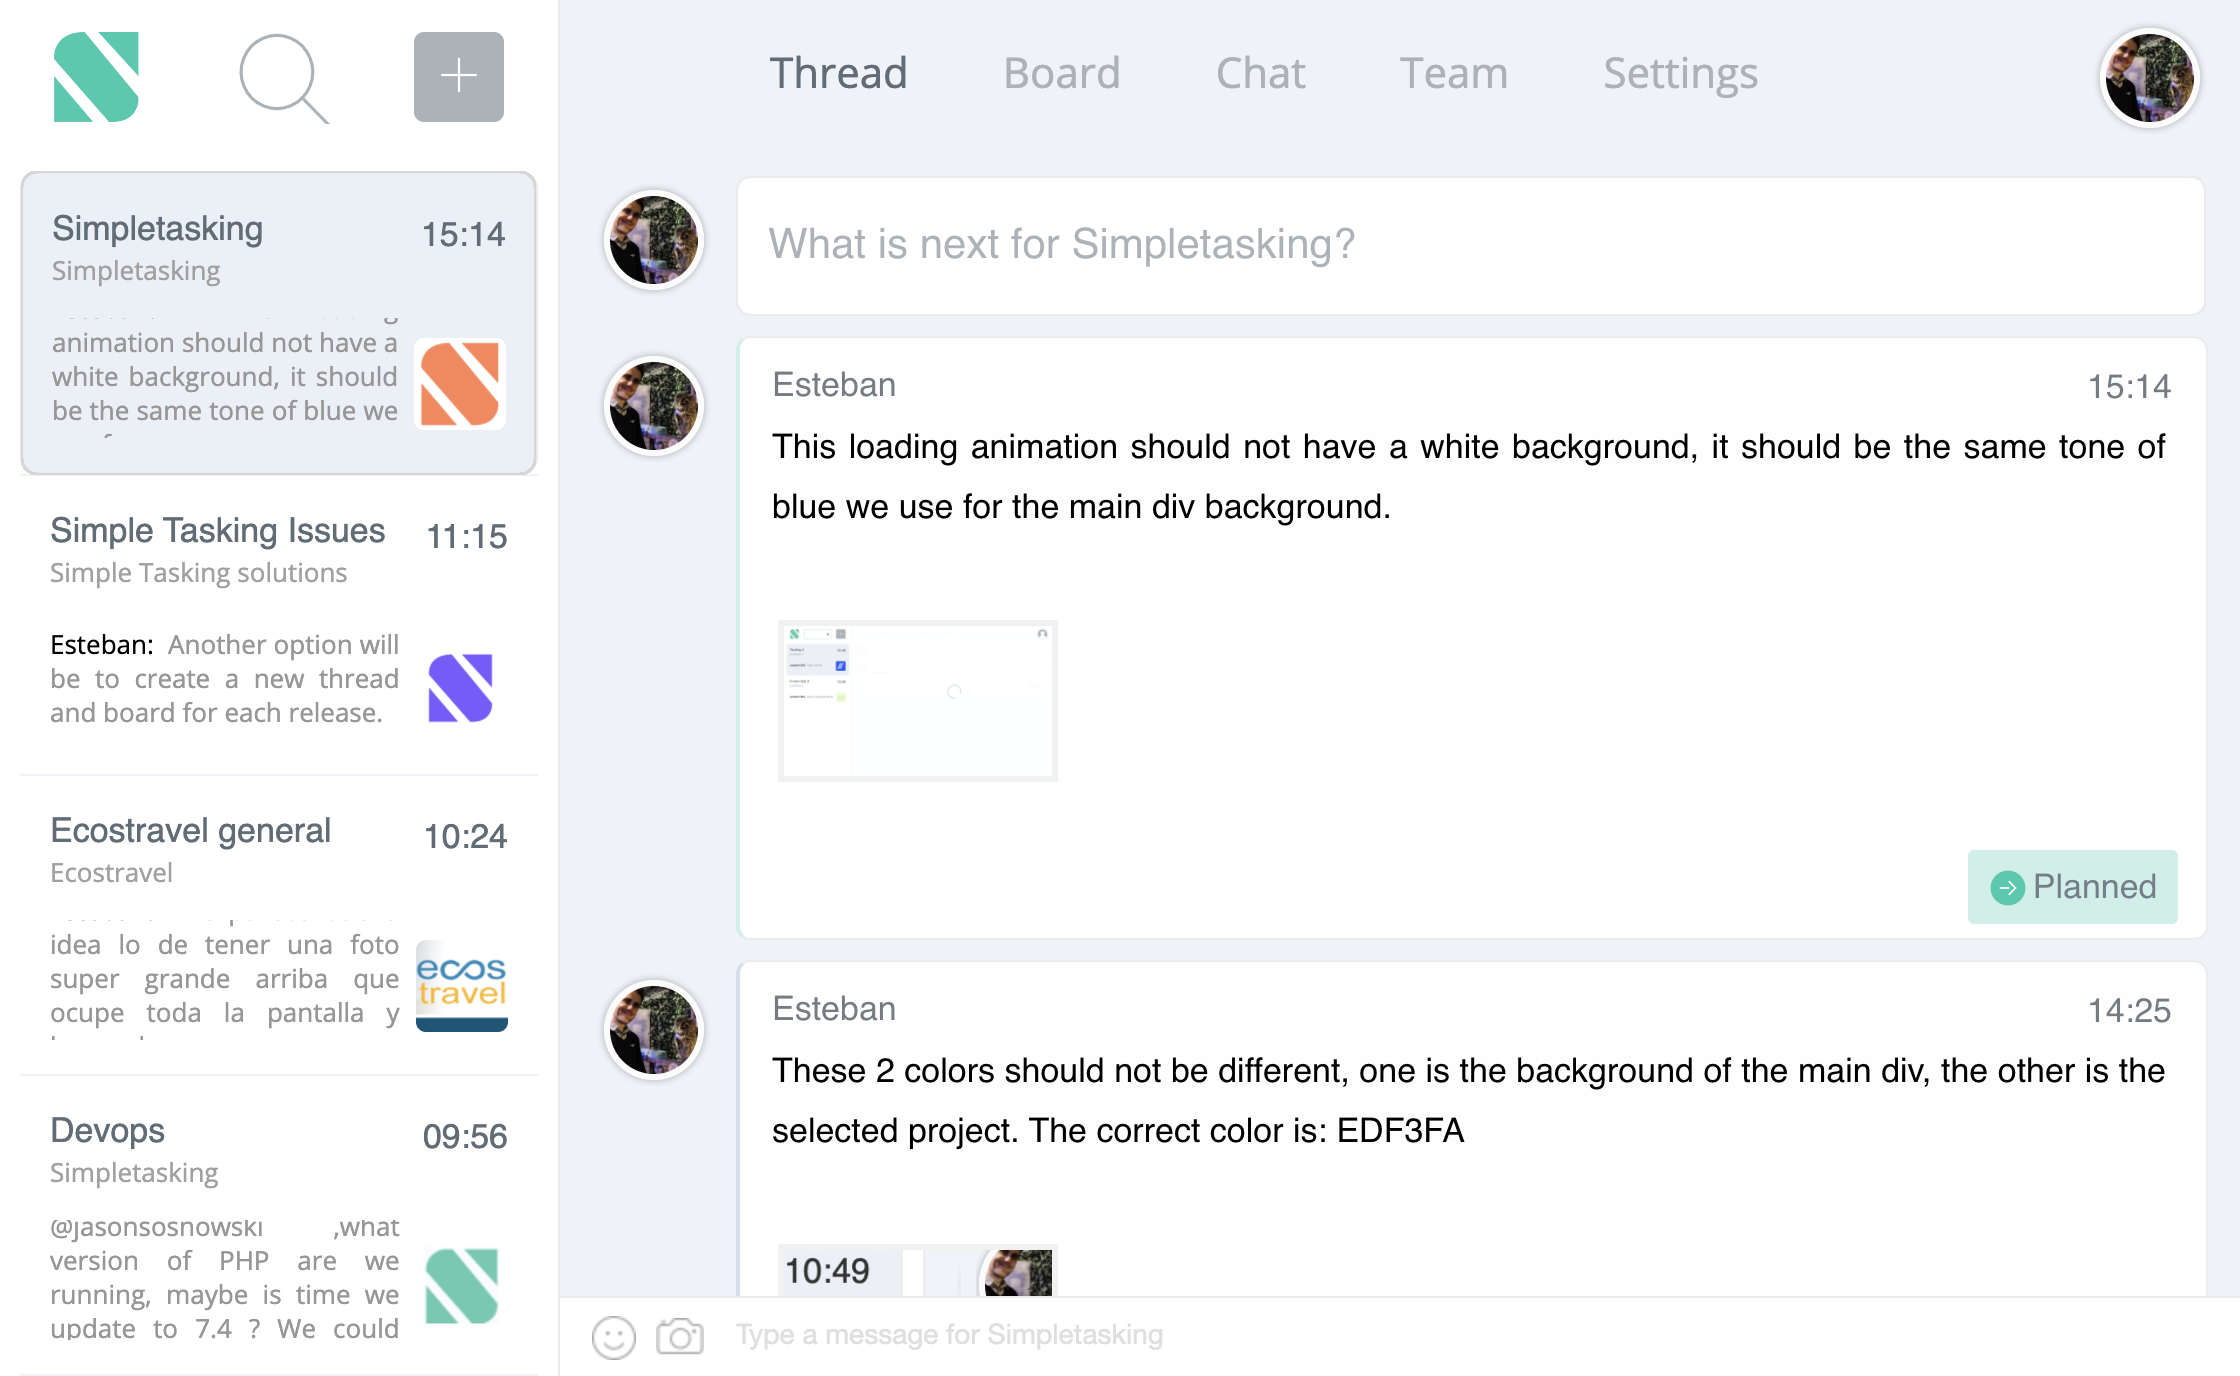
Task: Go to the Settings tab
Action: [x=1681, y=74]
